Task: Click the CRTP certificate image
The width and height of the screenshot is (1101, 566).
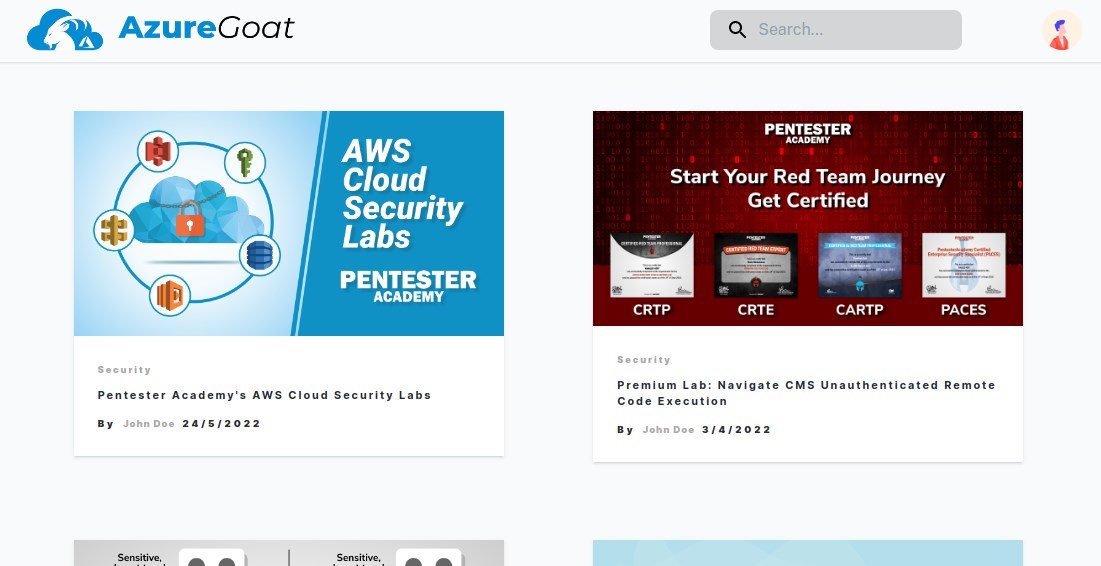Action: pos(652,265)
